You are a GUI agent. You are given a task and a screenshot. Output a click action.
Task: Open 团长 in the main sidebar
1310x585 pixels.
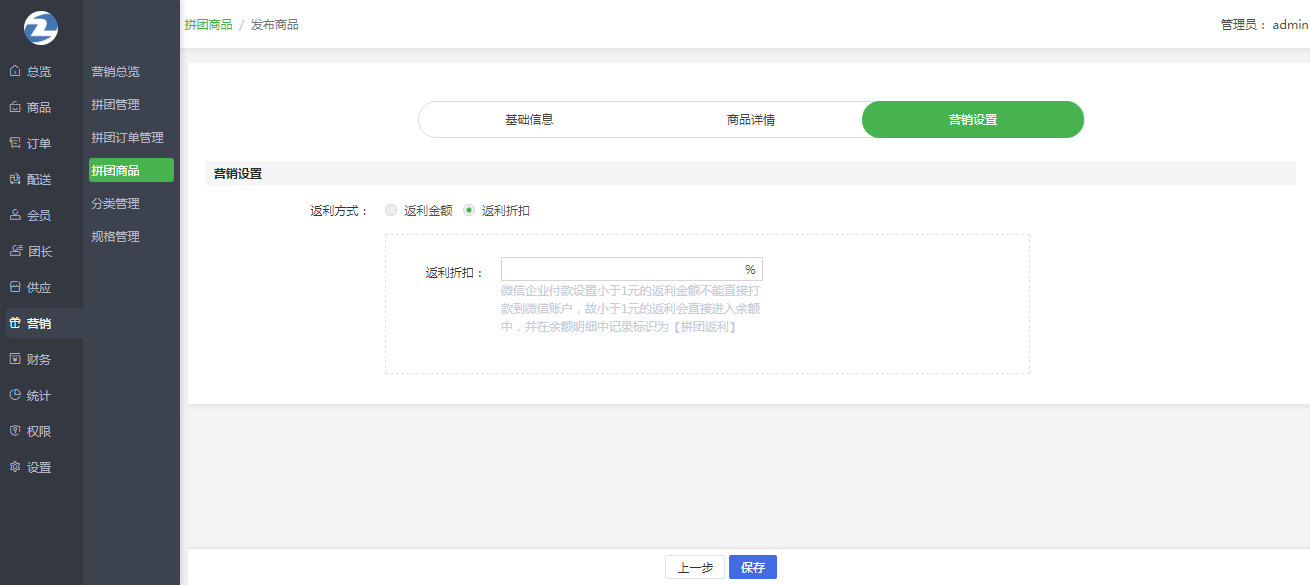click(41, 252)
